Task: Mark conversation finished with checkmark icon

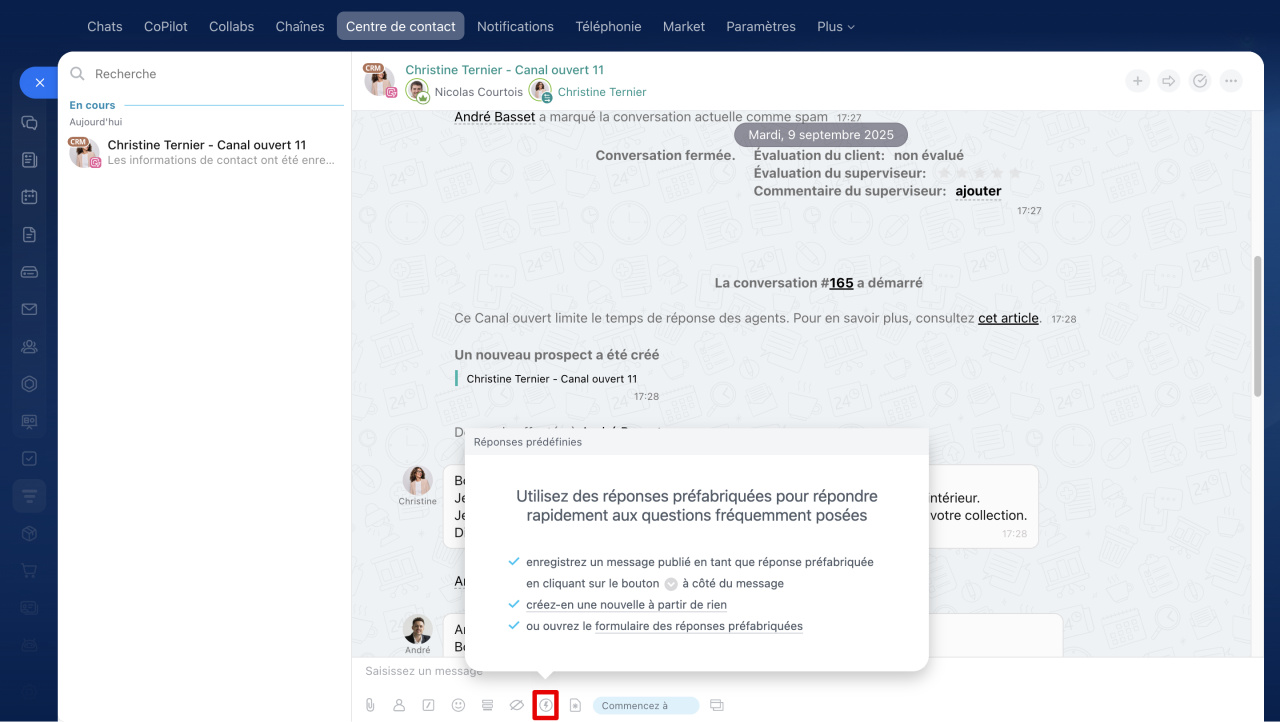Action: point(1200,82)
